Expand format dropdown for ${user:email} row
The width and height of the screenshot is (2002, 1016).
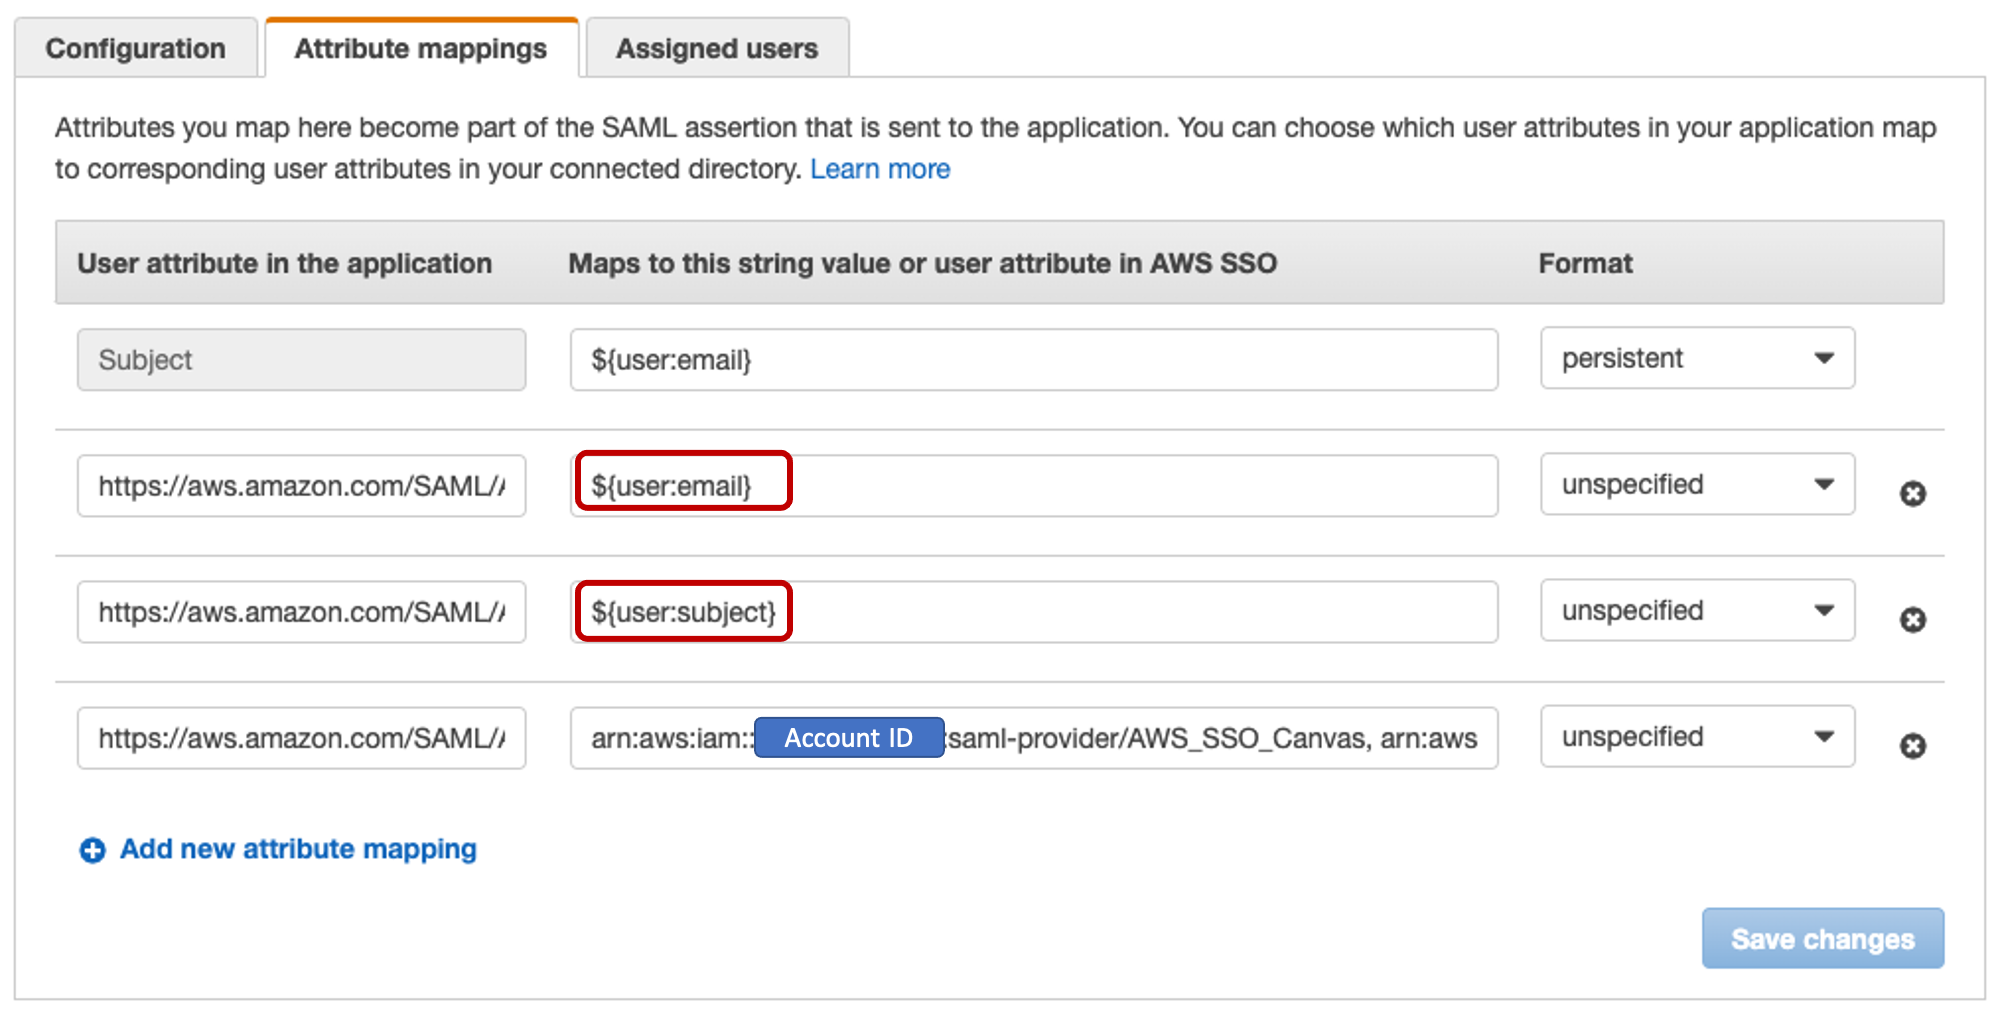(x=1696, y=484)
